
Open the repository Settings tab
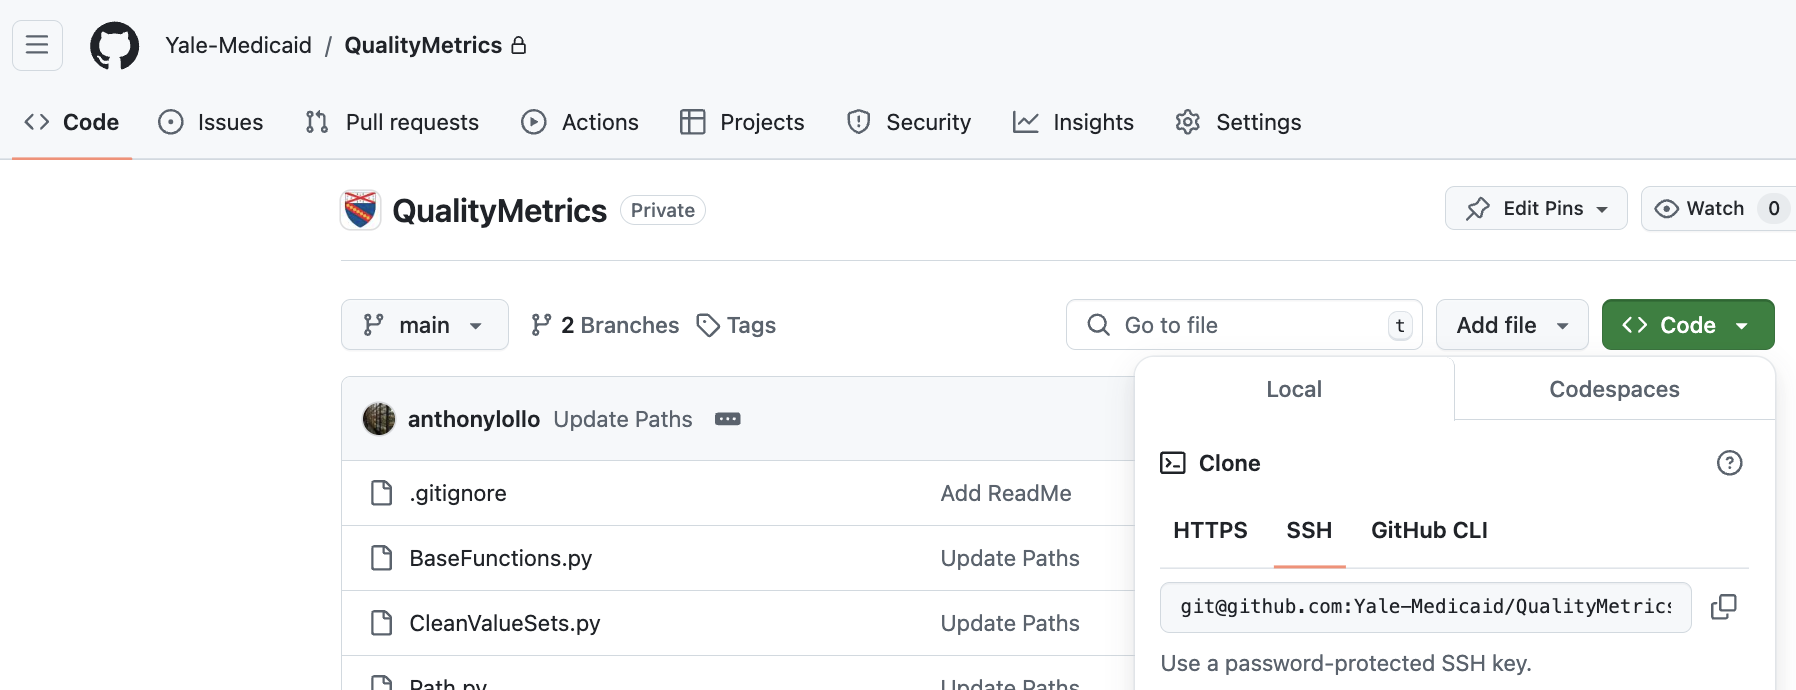click(1238, 122)
